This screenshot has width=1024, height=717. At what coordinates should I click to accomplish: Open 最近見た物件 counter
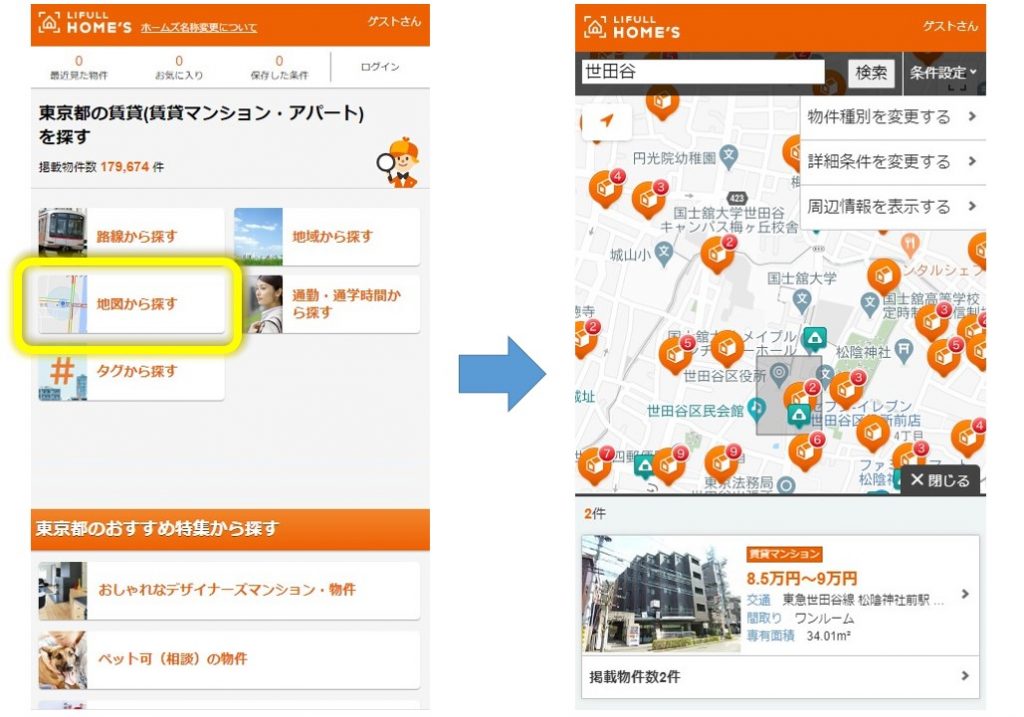click(79, 68)
